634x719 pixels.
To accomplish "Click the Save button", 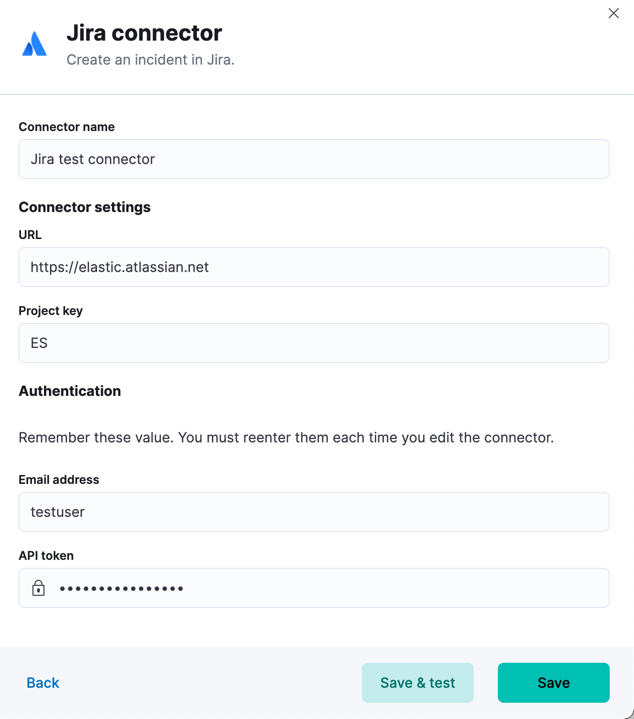I will tap(553, 683).
